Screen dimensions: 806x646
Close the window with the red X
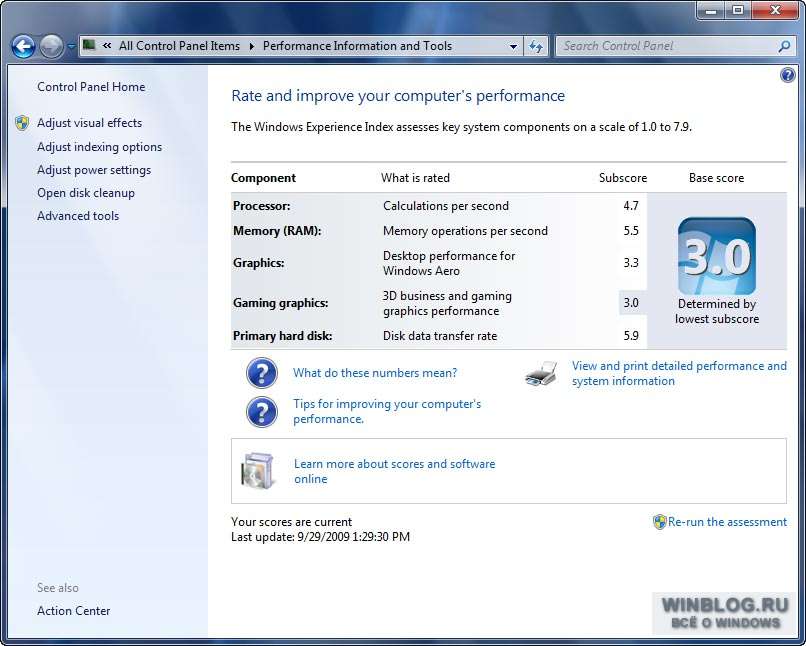point(776,10)
